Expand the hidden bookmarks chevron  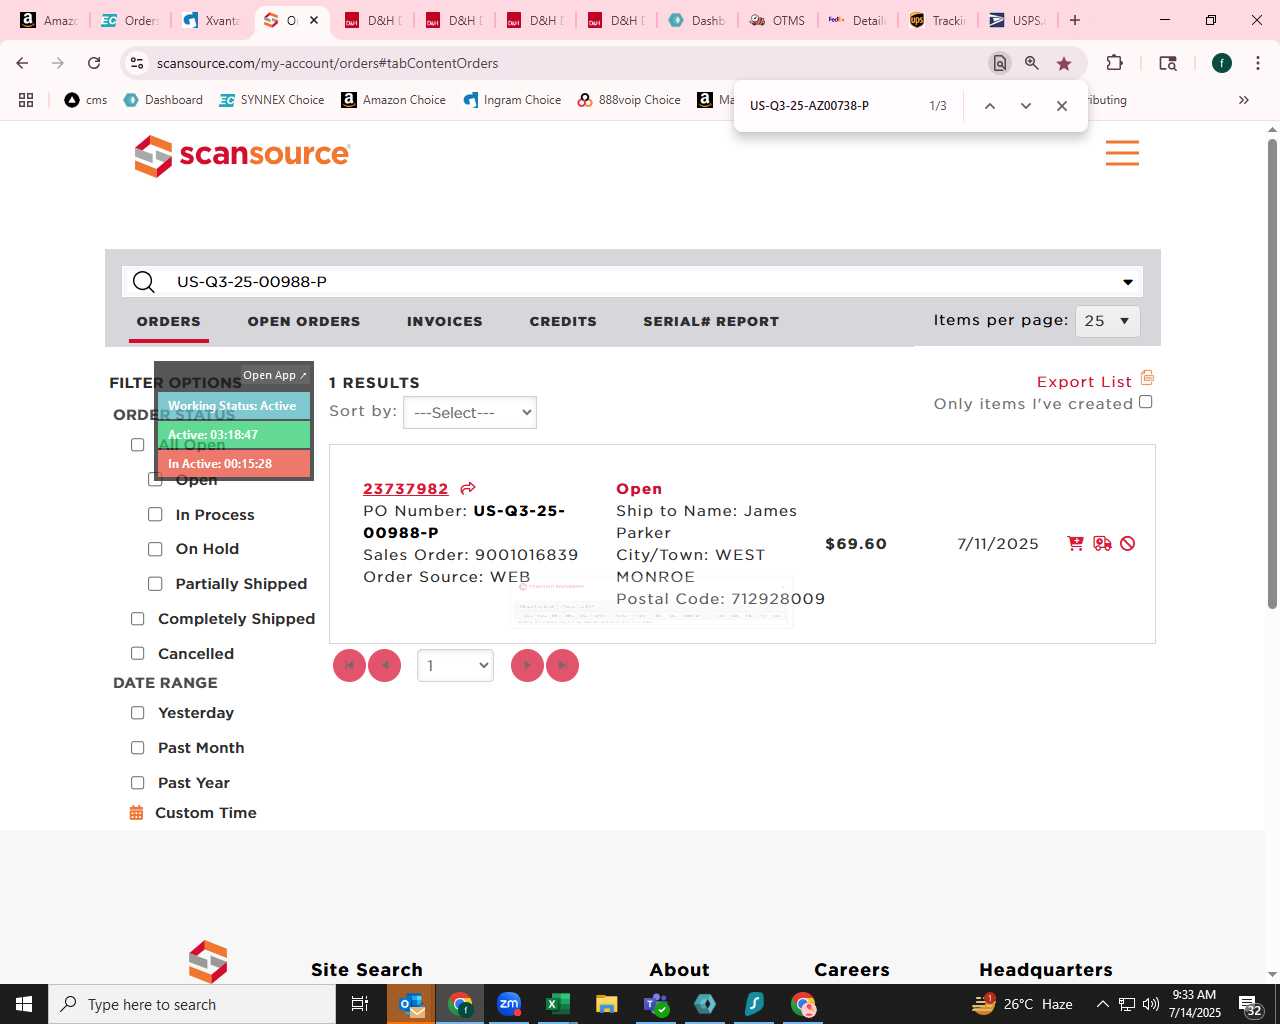point(1244,100)
